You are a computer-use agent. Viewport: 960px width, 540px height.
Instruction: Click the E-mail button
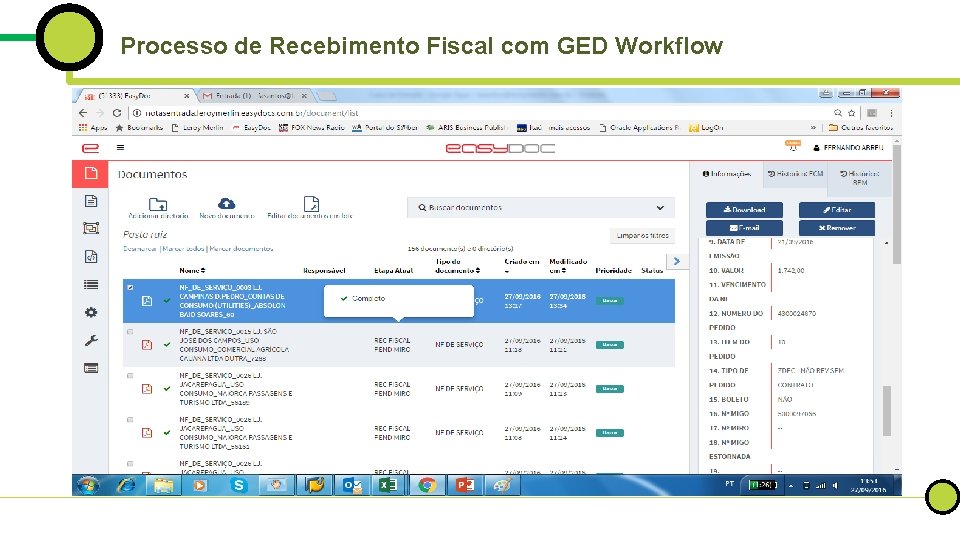(x=744, y=227)
